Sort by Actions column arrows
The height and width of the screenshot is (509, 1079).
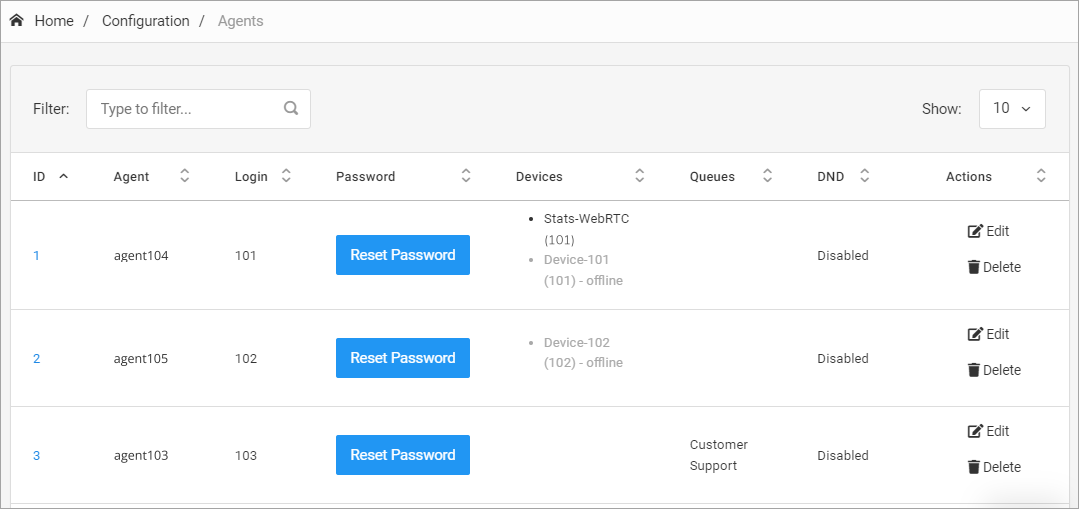point(1041,176)
